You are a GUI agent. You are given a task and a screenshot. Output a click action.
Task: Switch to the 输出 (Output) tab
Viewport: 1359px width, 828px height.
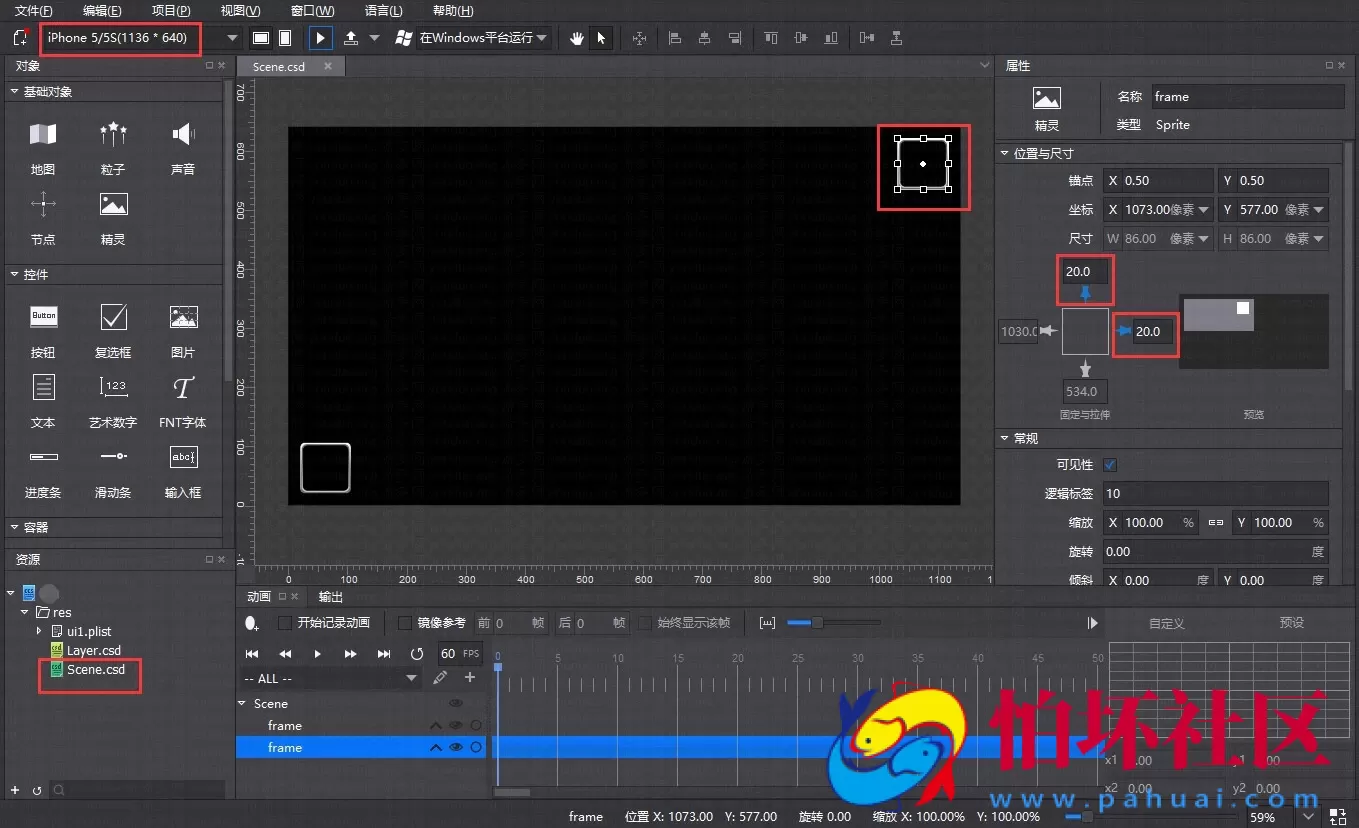tap(330, 598)
